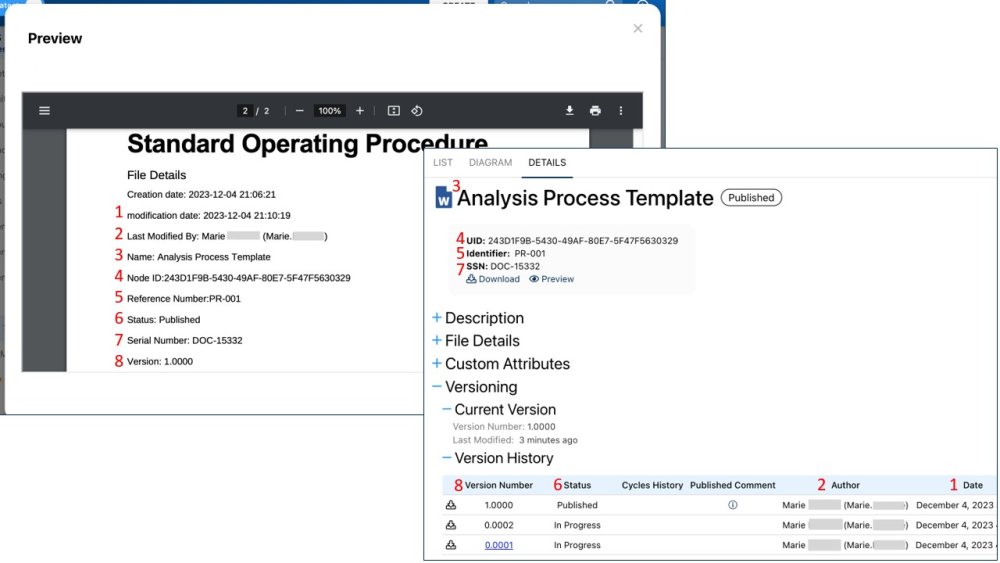This screenshot has height=563, width=1000.
Task: Click In Progress status in 0.0002 row
Action: [577, 525]
